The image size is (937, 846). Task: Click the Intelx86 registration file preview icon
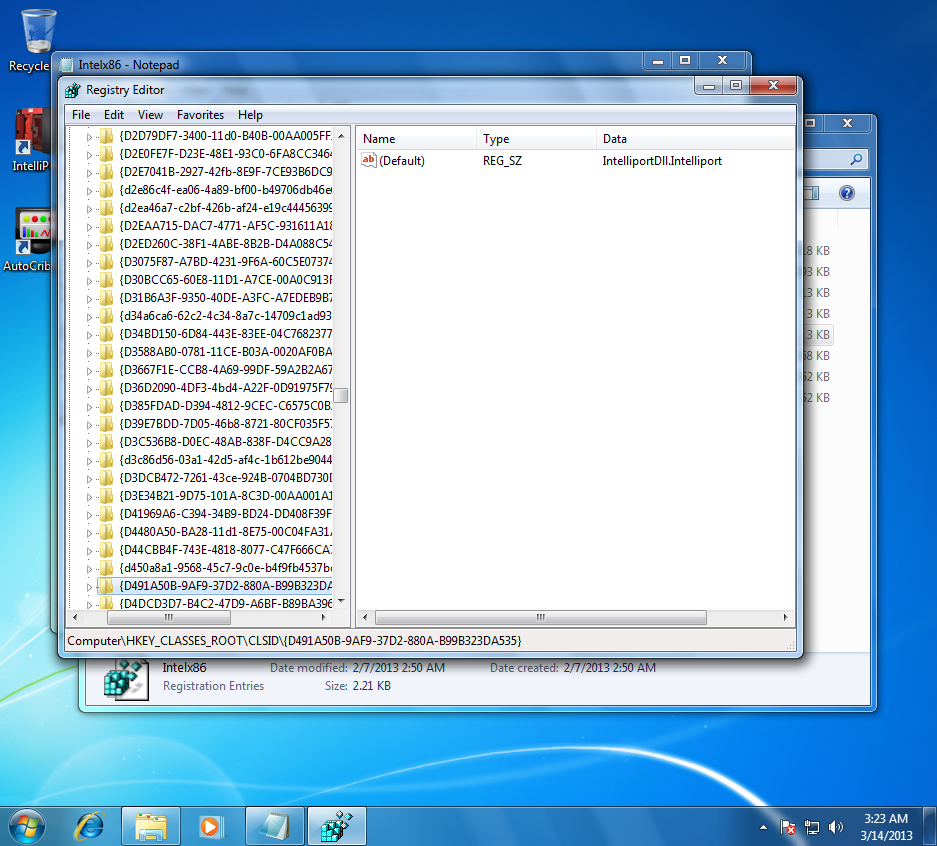[x=125, y=679]
